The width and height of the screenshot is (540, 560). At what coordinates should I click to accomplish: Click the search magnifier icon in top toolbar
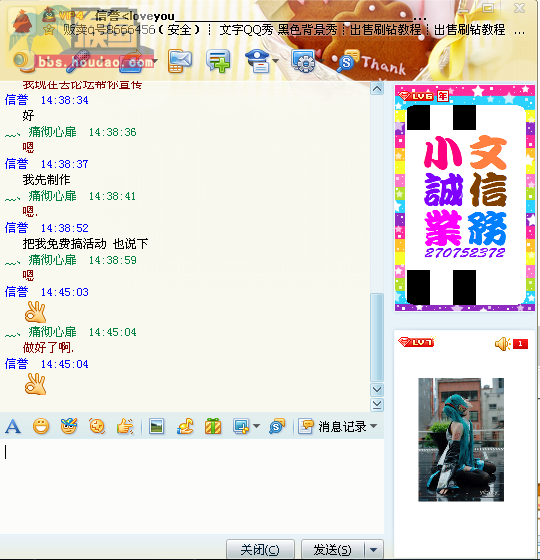click(x=348, y=61)
